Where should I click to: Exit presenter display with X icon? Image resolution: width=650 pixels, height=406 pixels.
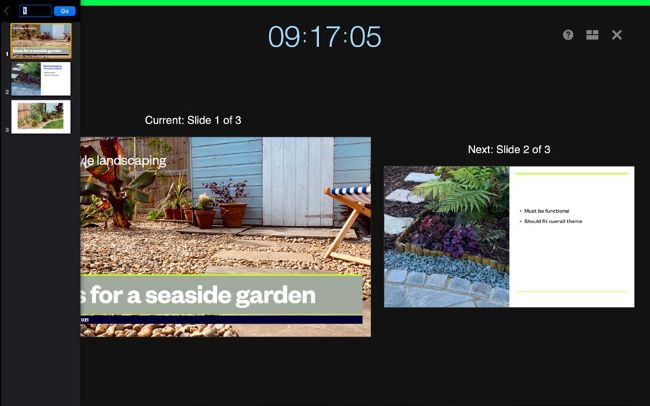[x=617, y=35]
